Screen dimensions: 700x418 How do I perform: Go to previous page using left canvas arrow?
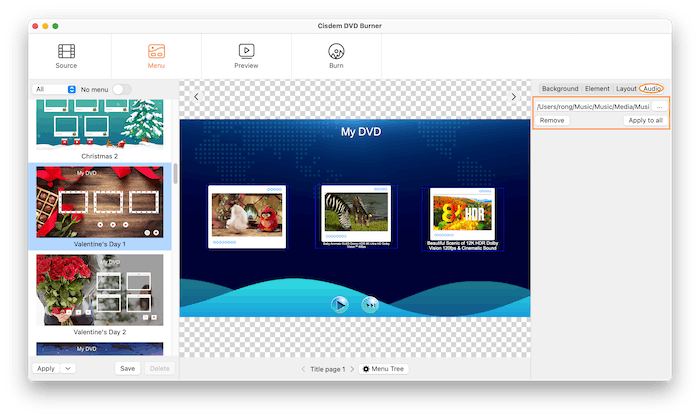(196, 97)
